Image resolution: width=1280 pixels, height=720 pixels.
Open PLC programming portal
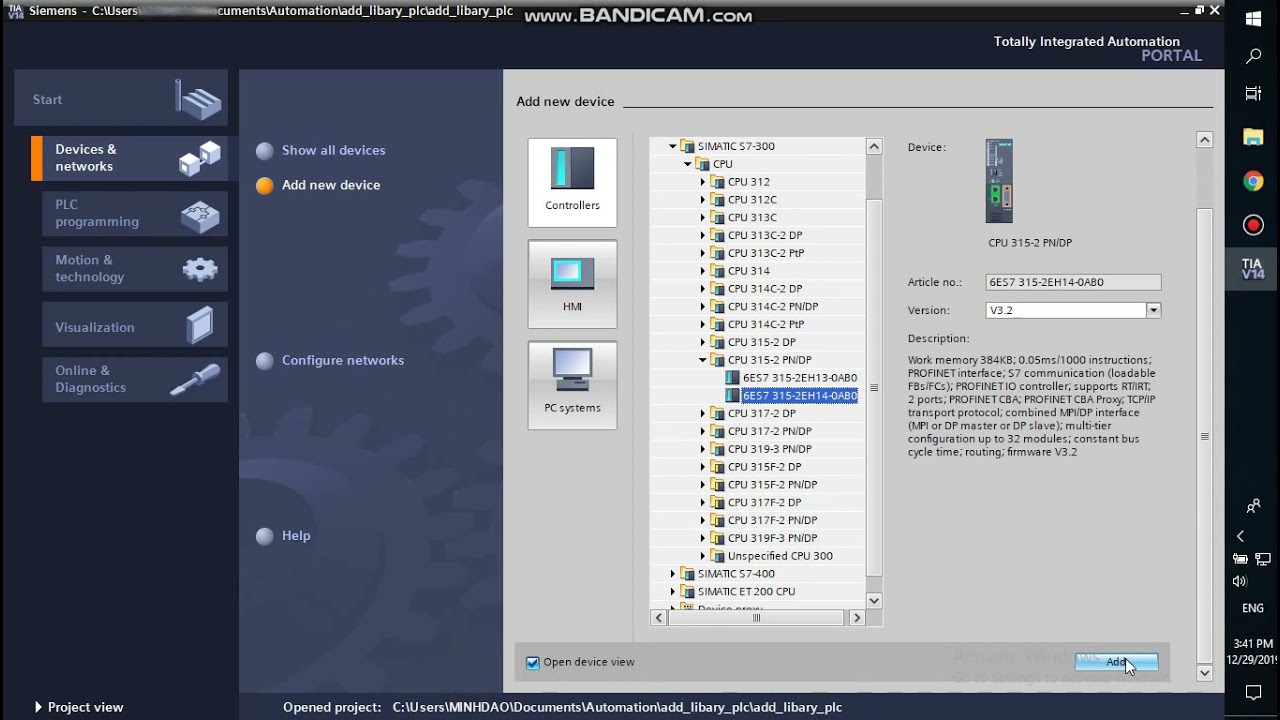tap(135, 213)
